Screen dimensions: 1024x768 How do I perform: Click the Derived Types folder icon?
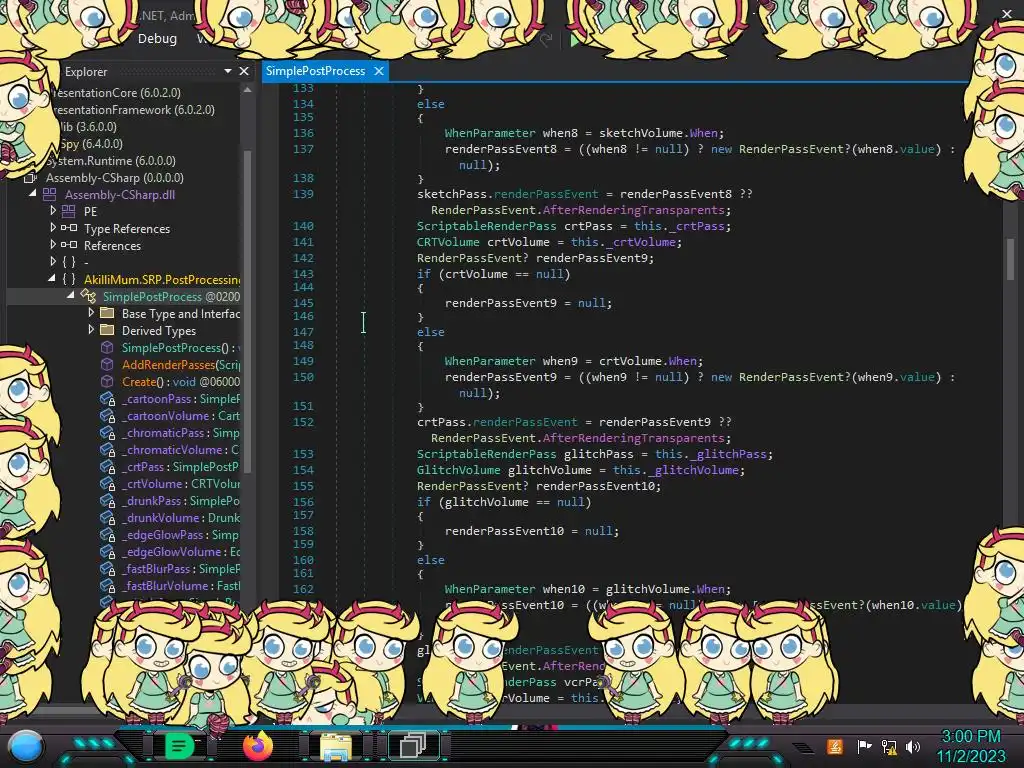(x=107, y=330)
